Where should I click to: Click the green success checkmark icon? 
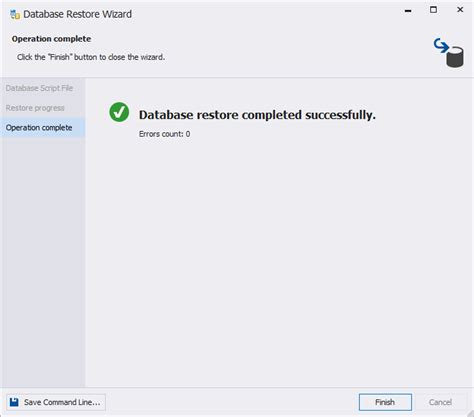tap(119, 112)
